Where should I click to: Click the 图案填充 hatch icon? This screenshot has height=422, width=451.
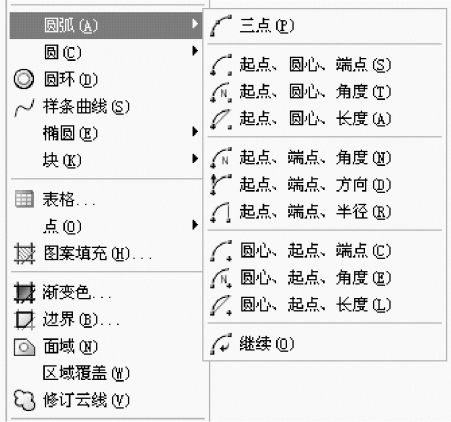click(24, 253)
